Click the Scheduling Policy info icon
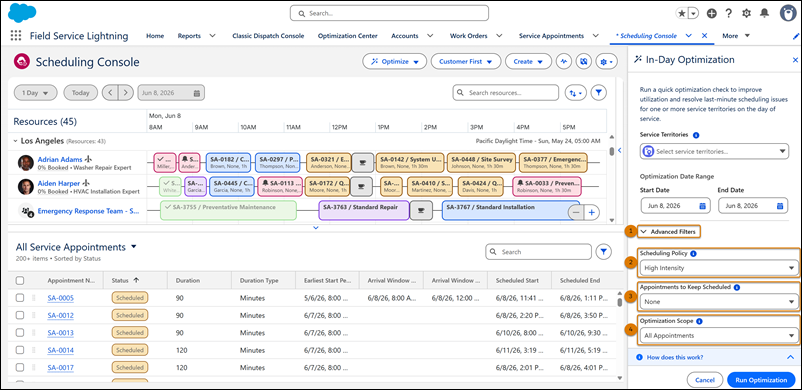802x390 pixels. tap(693, 253)
